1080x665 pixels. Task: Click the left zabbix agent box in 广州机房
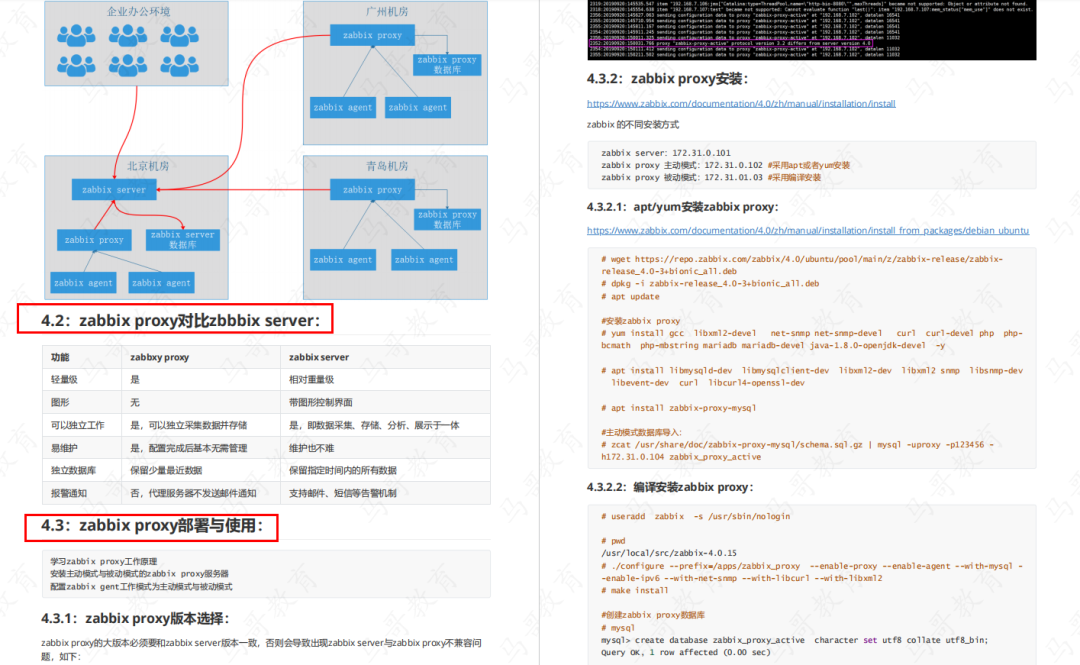pyautogui.click(x=342, y=108)
